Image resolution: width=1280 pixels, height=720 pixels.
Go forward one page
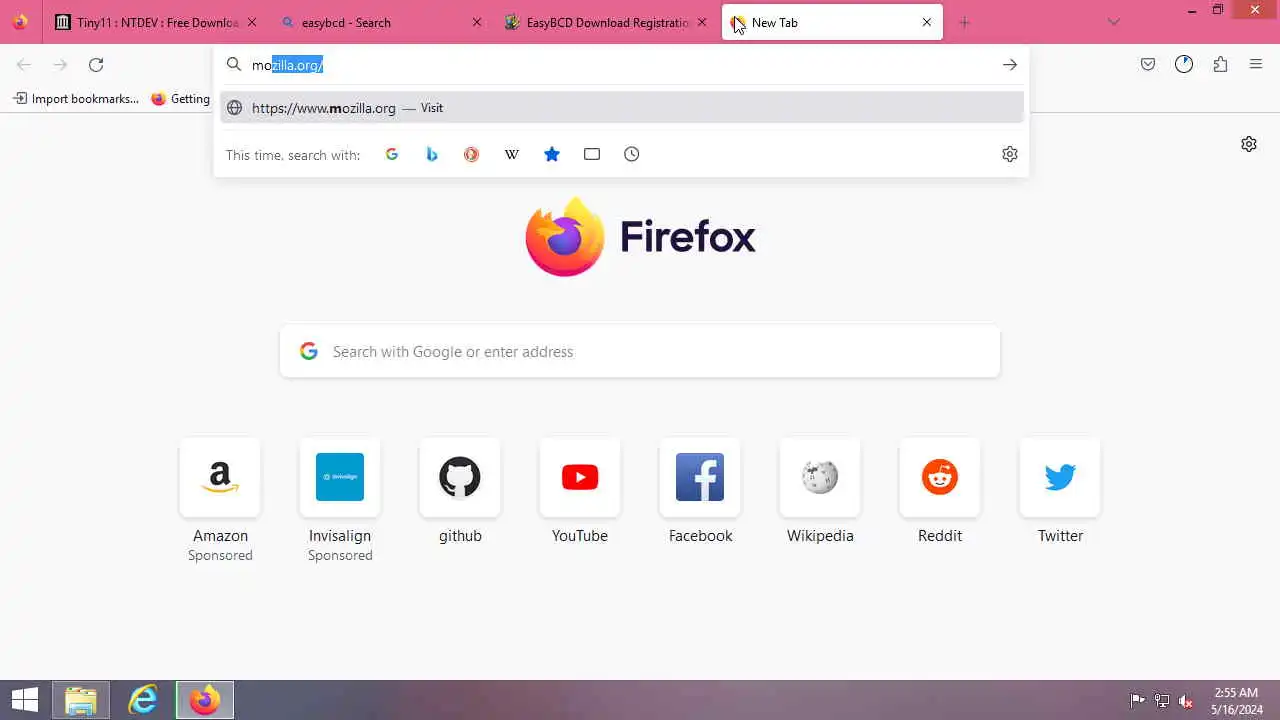[60, 65]
